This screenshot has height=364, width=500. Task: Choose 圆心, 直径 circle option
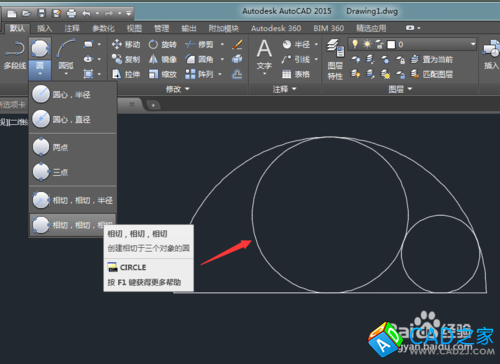73,119
